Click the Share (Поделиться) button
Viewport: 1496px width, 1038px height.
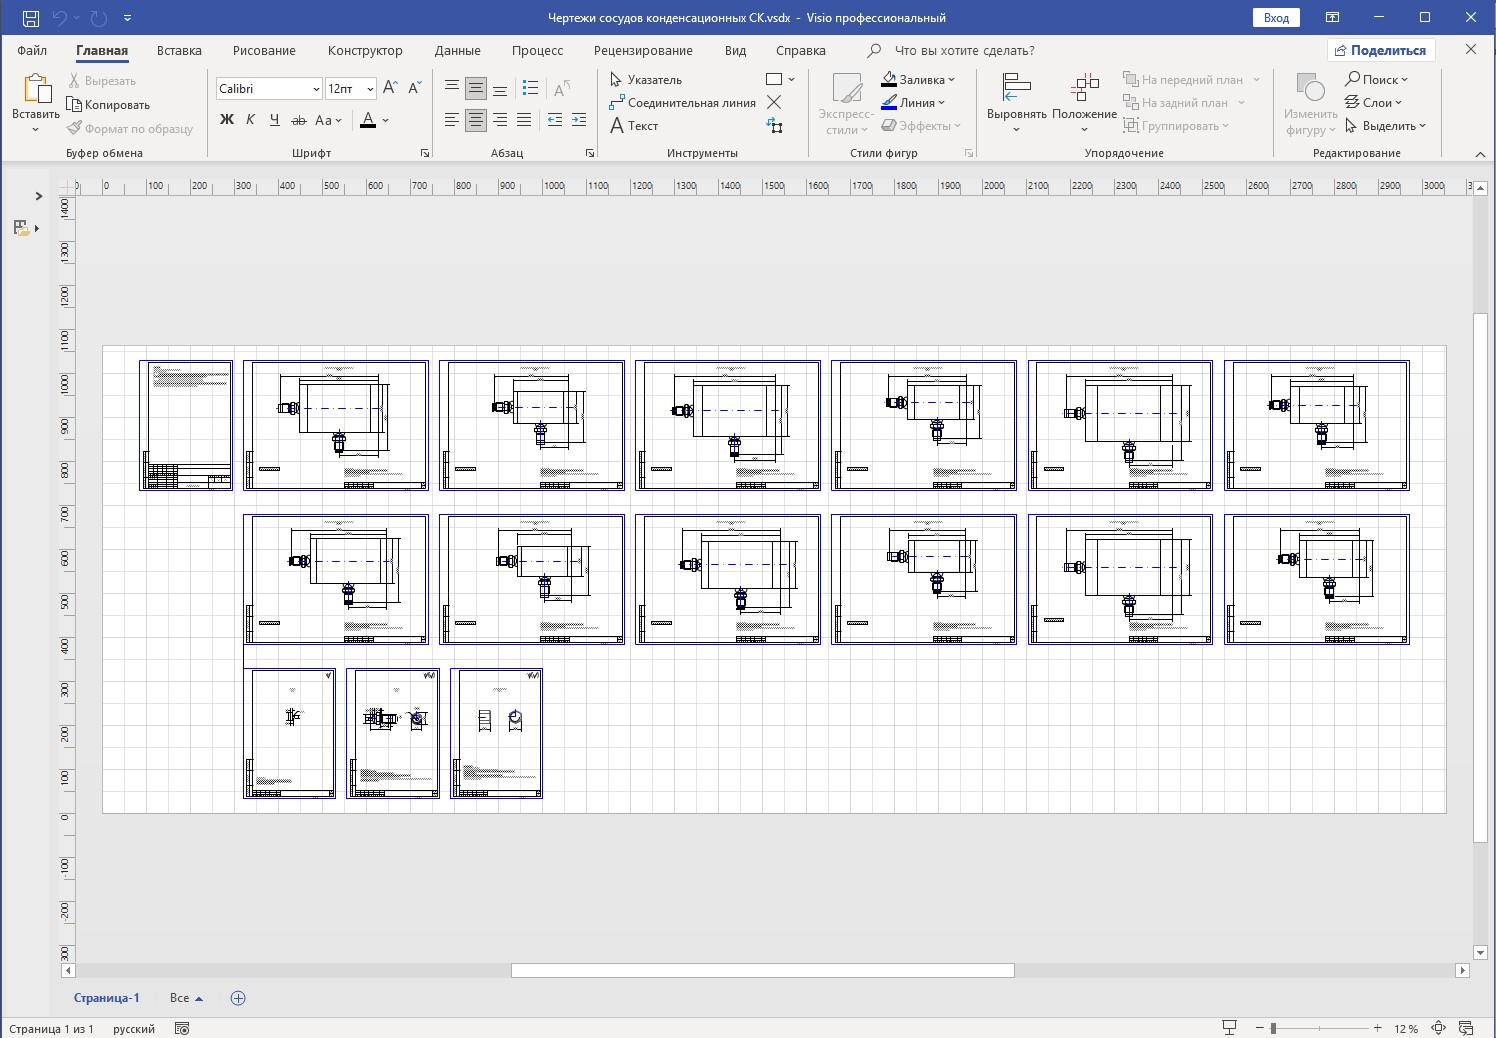[x=1380, y=50]
